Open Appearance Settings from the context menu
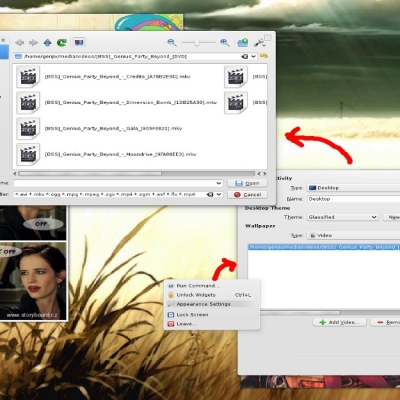 213,304
